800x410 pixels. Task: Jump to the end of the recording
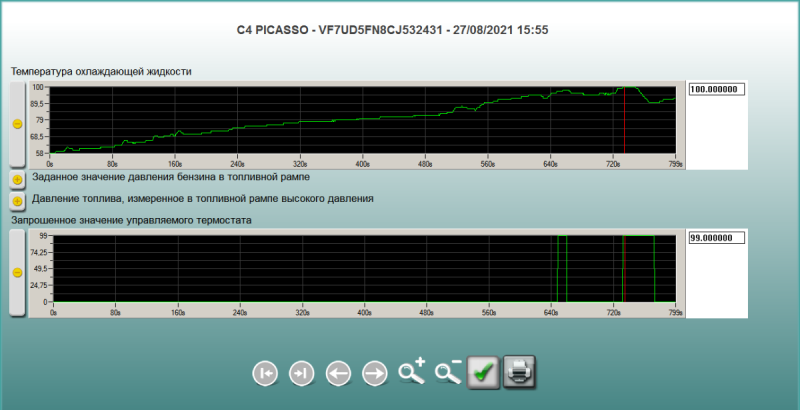click(x=301, y=373)
